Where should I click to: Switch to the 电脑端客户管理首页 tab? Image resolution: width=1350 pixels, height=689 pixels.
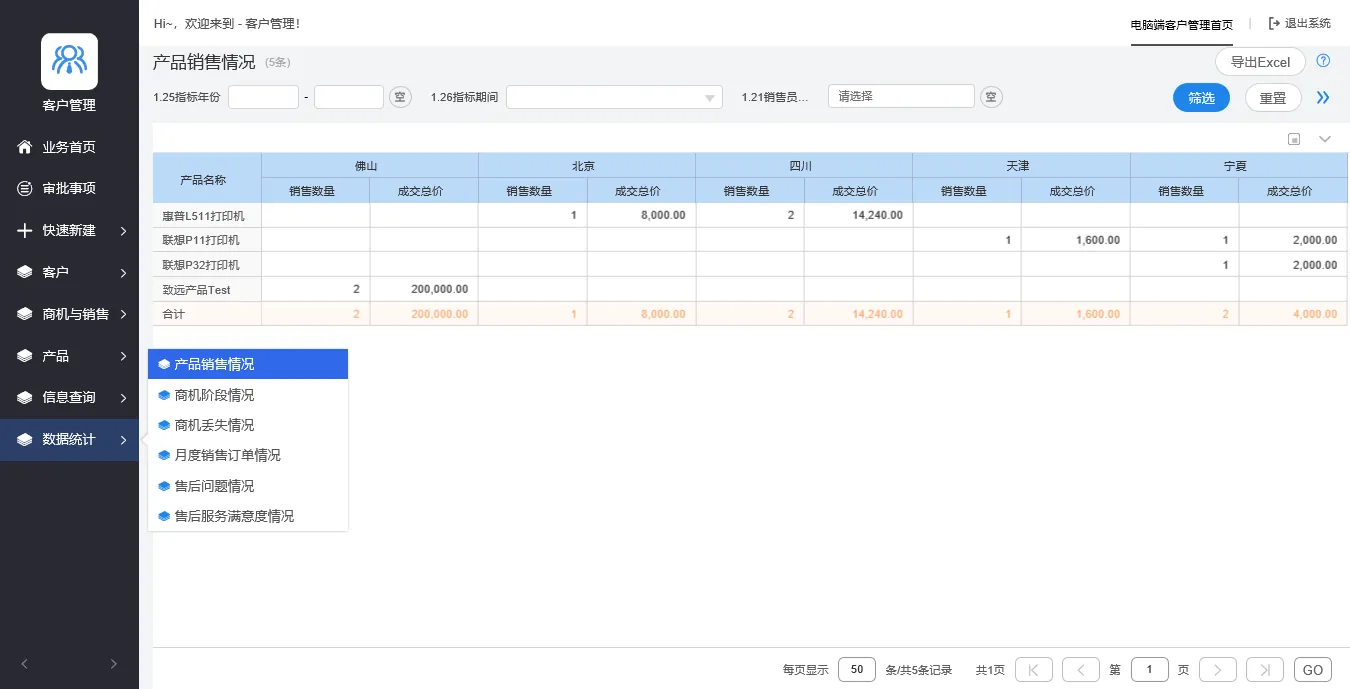tap(1181, 24)
